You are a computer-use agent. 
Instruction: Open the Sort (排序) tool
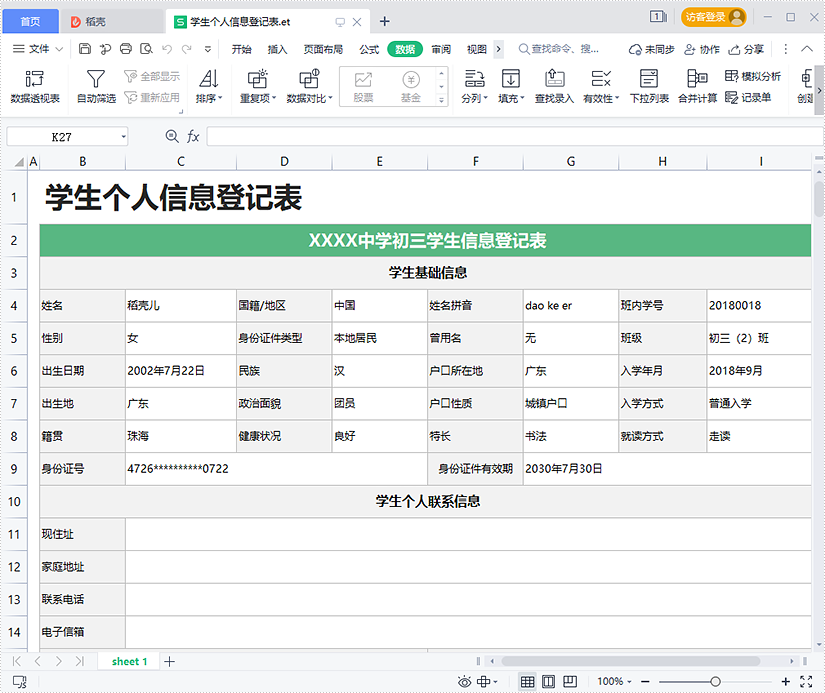pyautogui.click(x=209, y=86)
